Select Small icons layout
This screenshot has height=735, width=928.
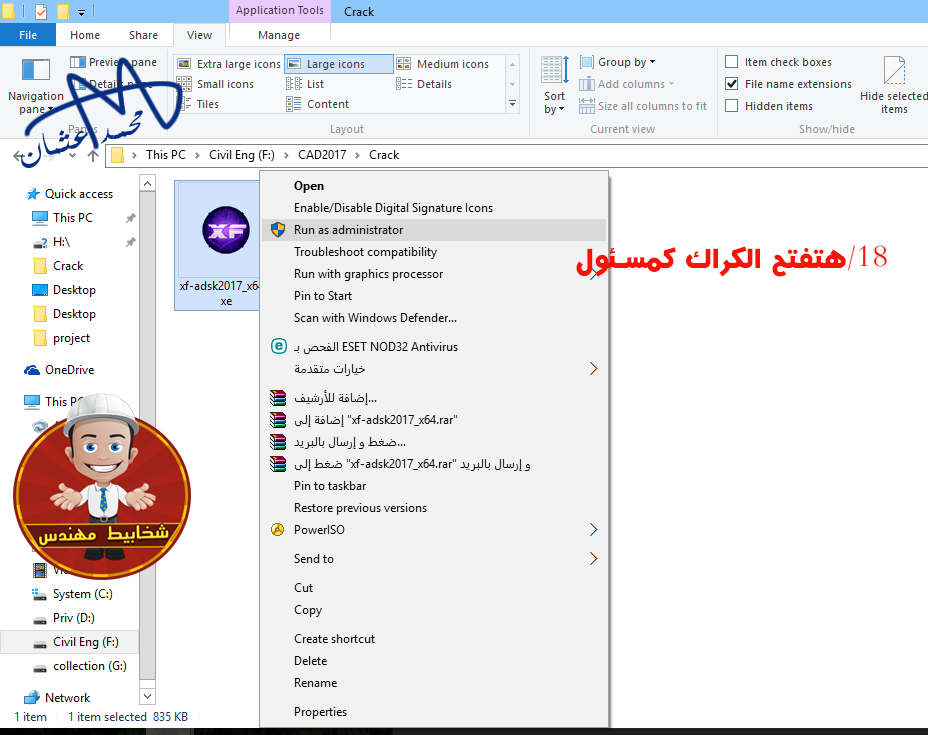215,84
